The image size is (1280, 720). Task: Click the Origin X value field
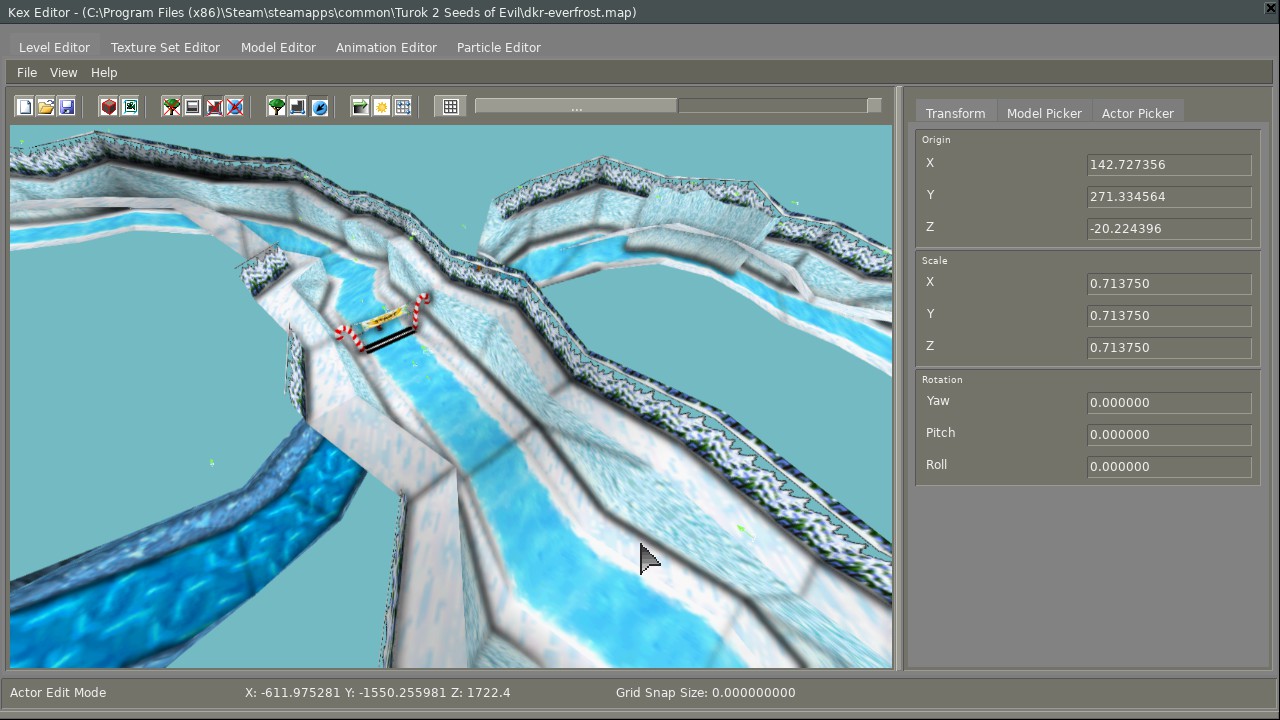click(x=1168, y=165)
